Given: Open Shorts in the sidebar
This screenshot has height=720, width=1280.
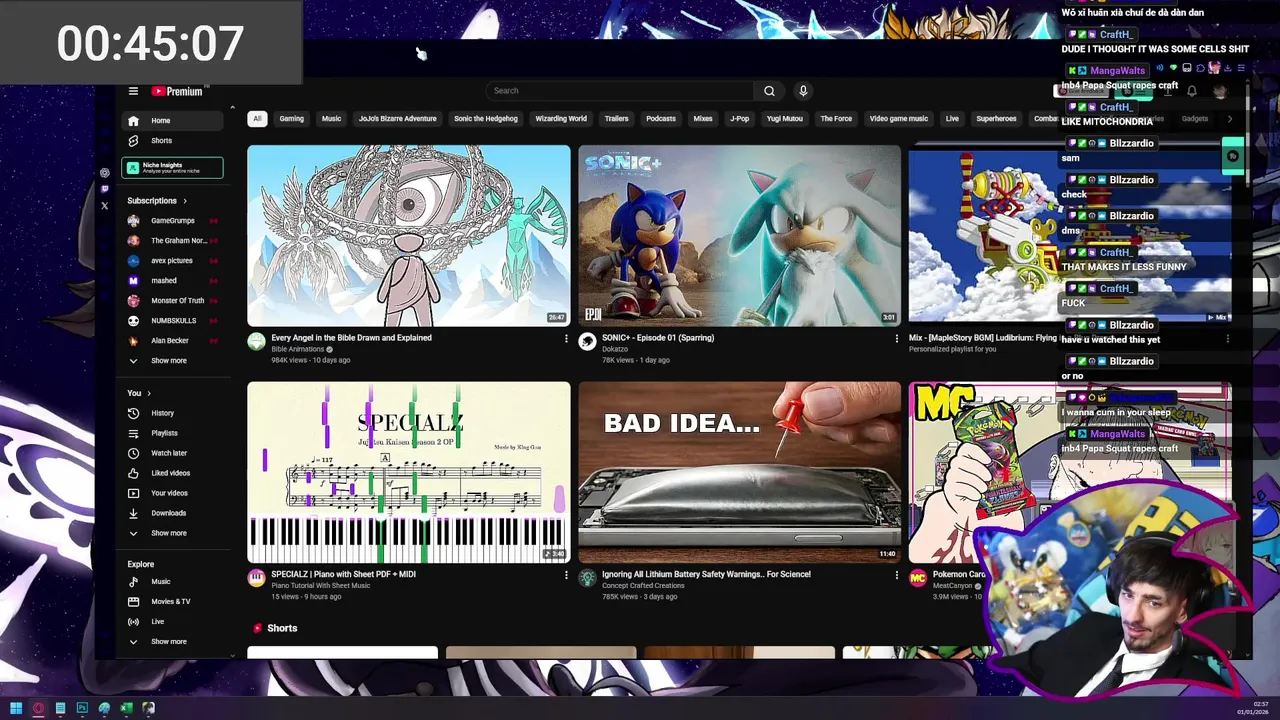Looking at the screenshot, I should [x=172, y=141].
